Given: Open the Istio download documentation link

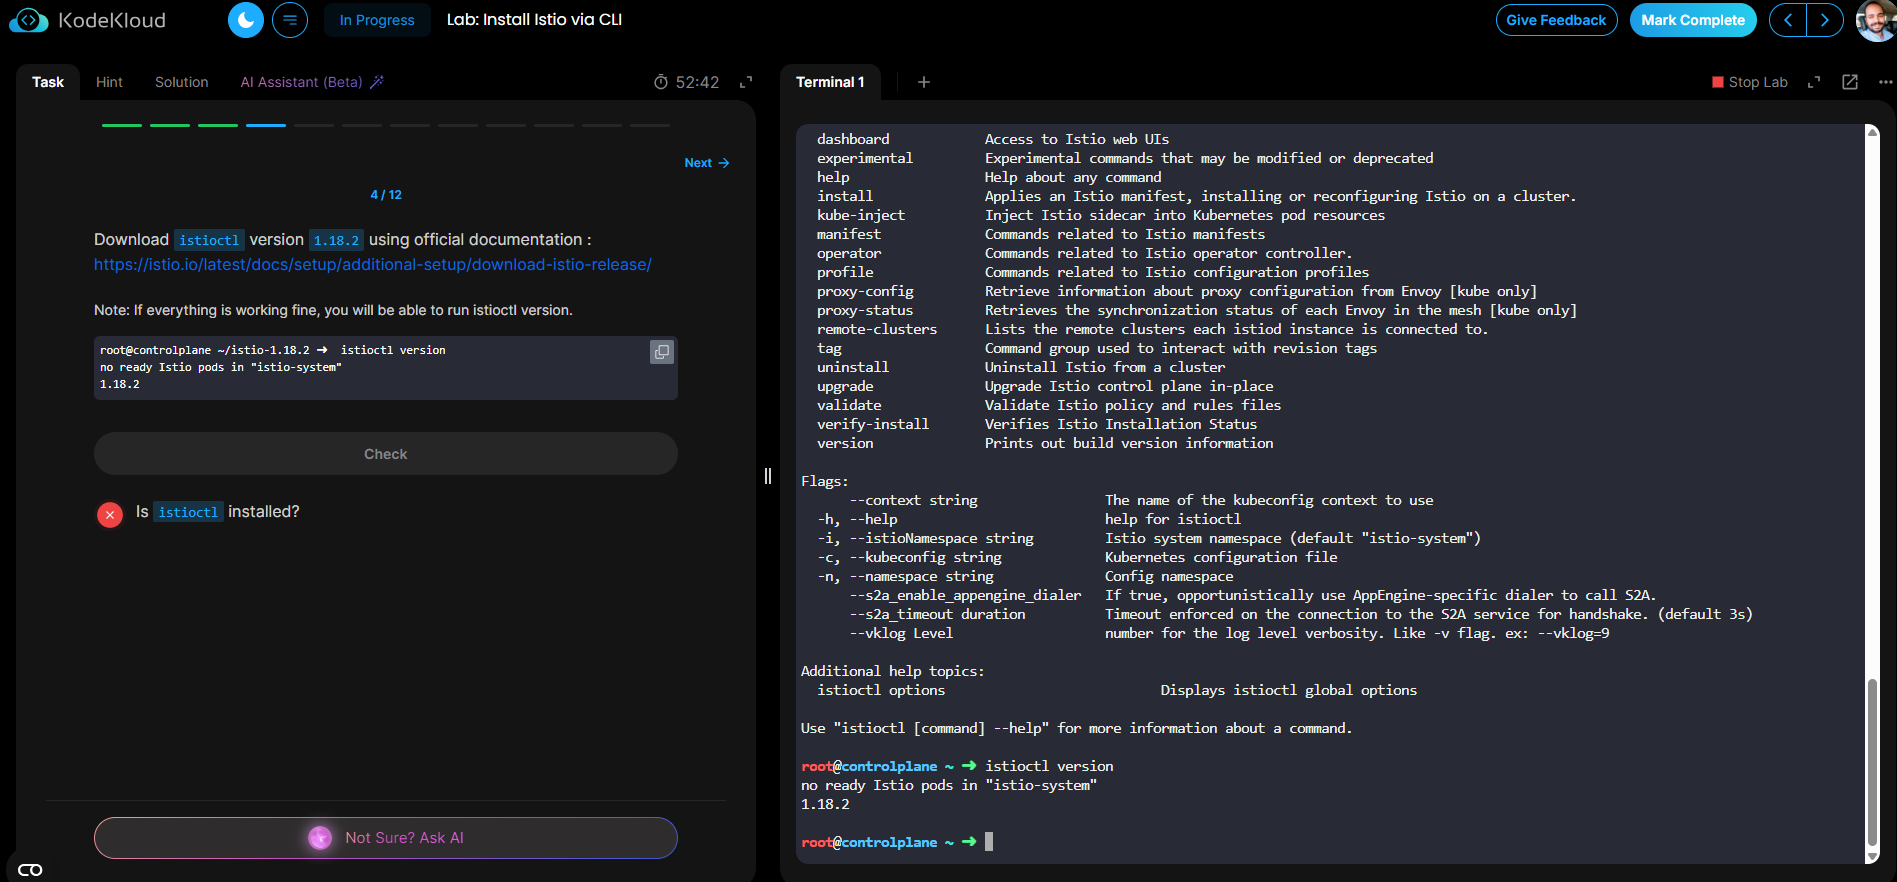Looking at the screenshot, I should coord(372,265).
